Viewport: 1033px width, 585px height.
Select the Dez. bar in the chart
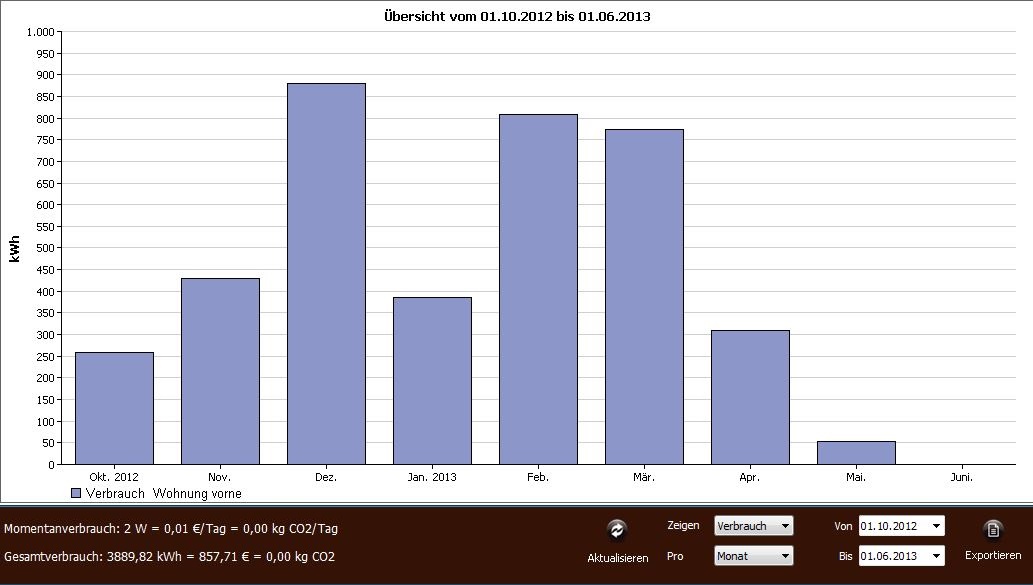[326, 273]
